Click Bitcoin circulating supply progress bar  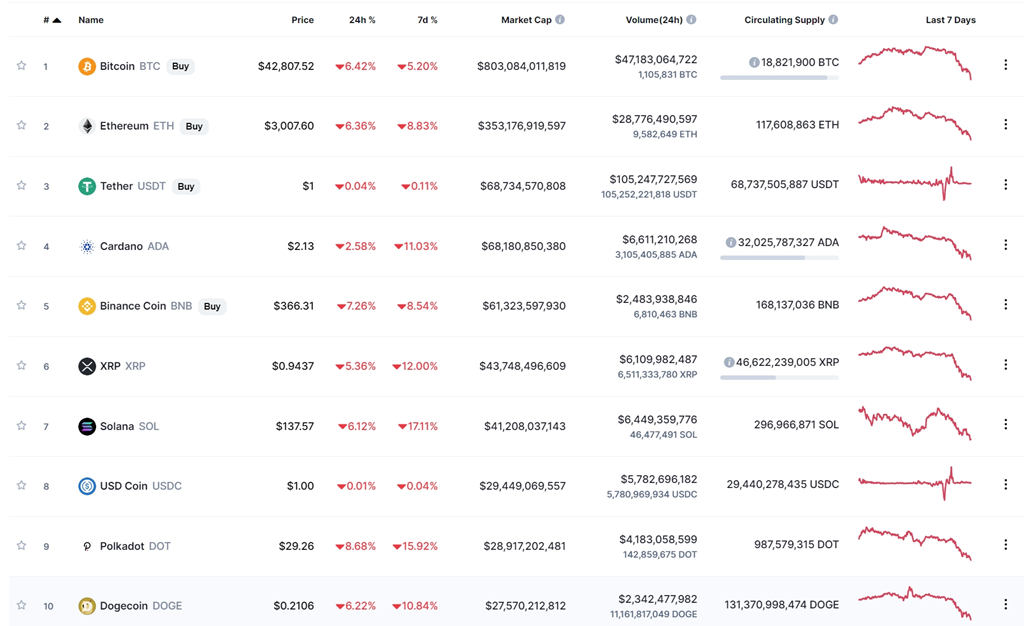coord(779,77)
